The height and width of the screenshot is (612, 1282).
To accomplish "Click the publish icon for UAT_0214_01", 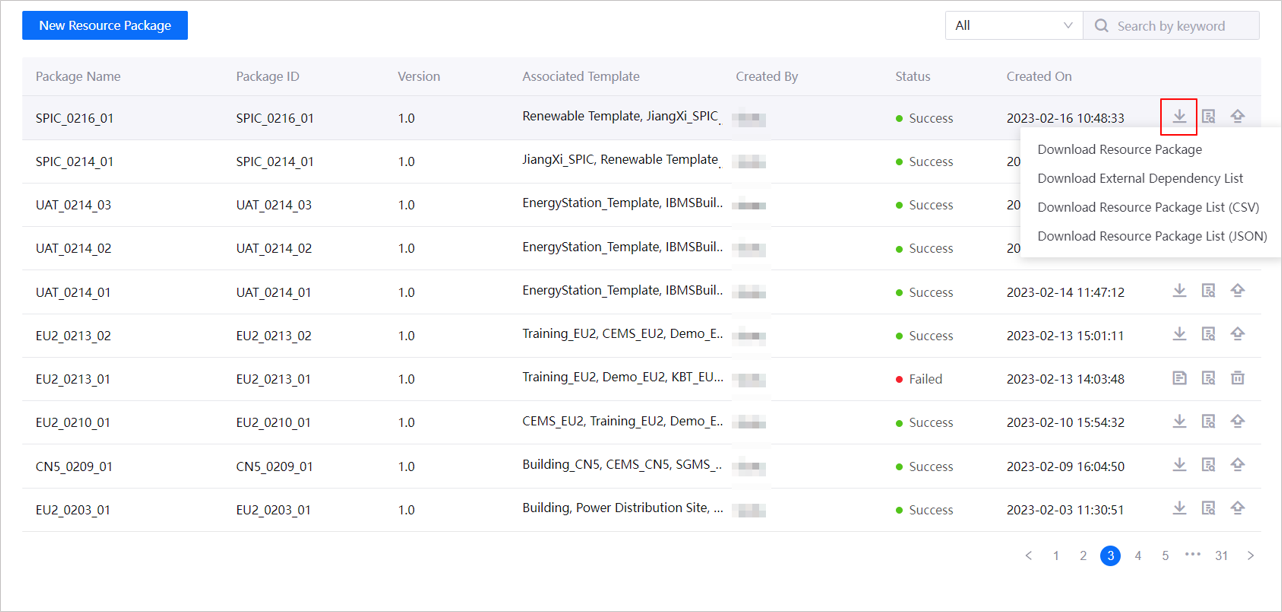I will click(1237, 291).
